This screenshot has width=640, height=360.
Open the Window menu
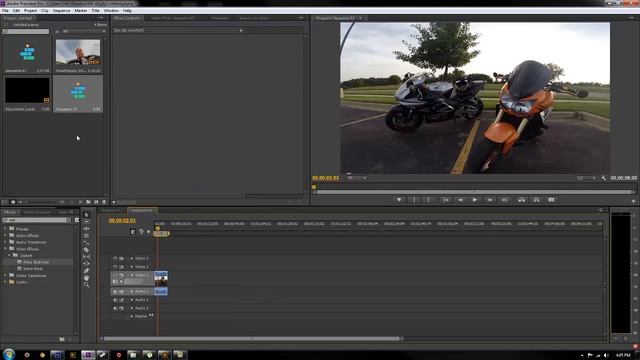click(111, 11)
